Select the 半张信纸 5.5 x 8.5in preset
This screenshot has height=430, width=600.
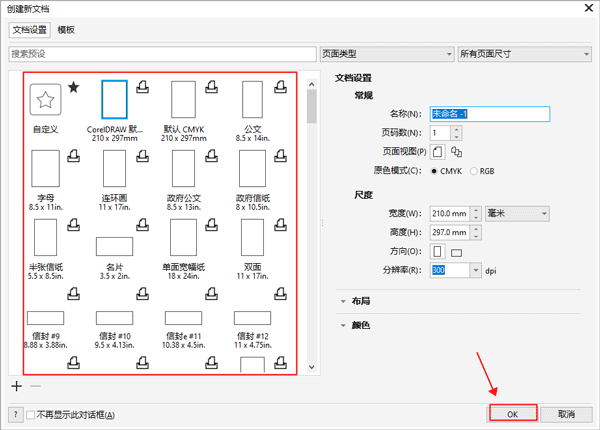45,237
